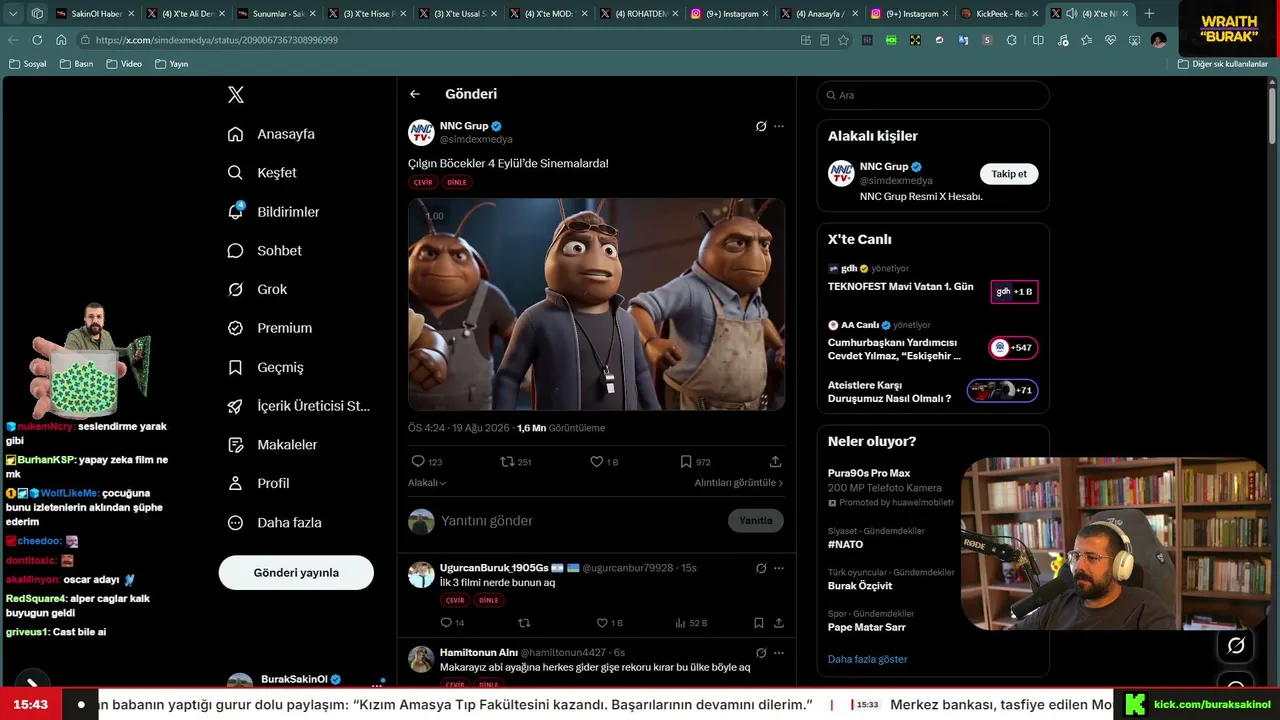Open the Basın bookmarks folder
The image size is (1280, 720).
coord(77,64)
